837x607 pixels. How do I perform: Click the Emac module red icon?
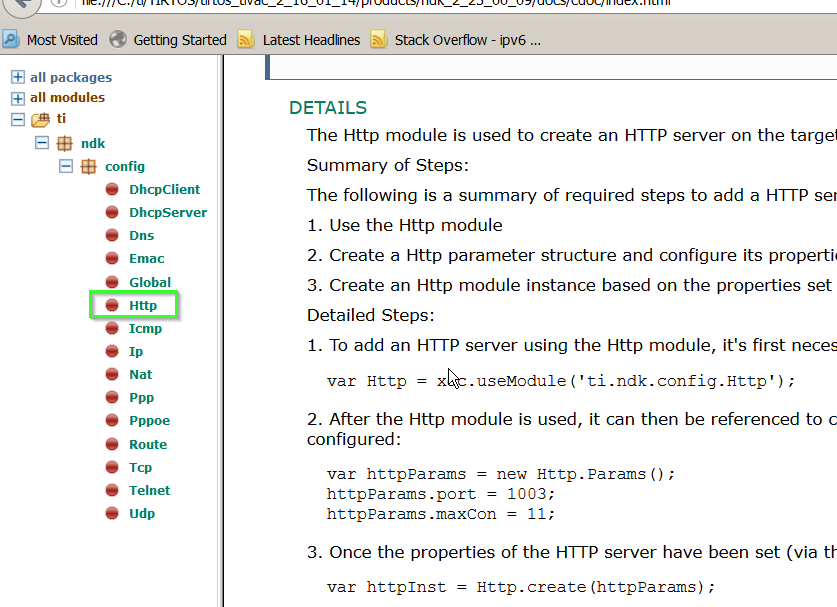(112, 258)
